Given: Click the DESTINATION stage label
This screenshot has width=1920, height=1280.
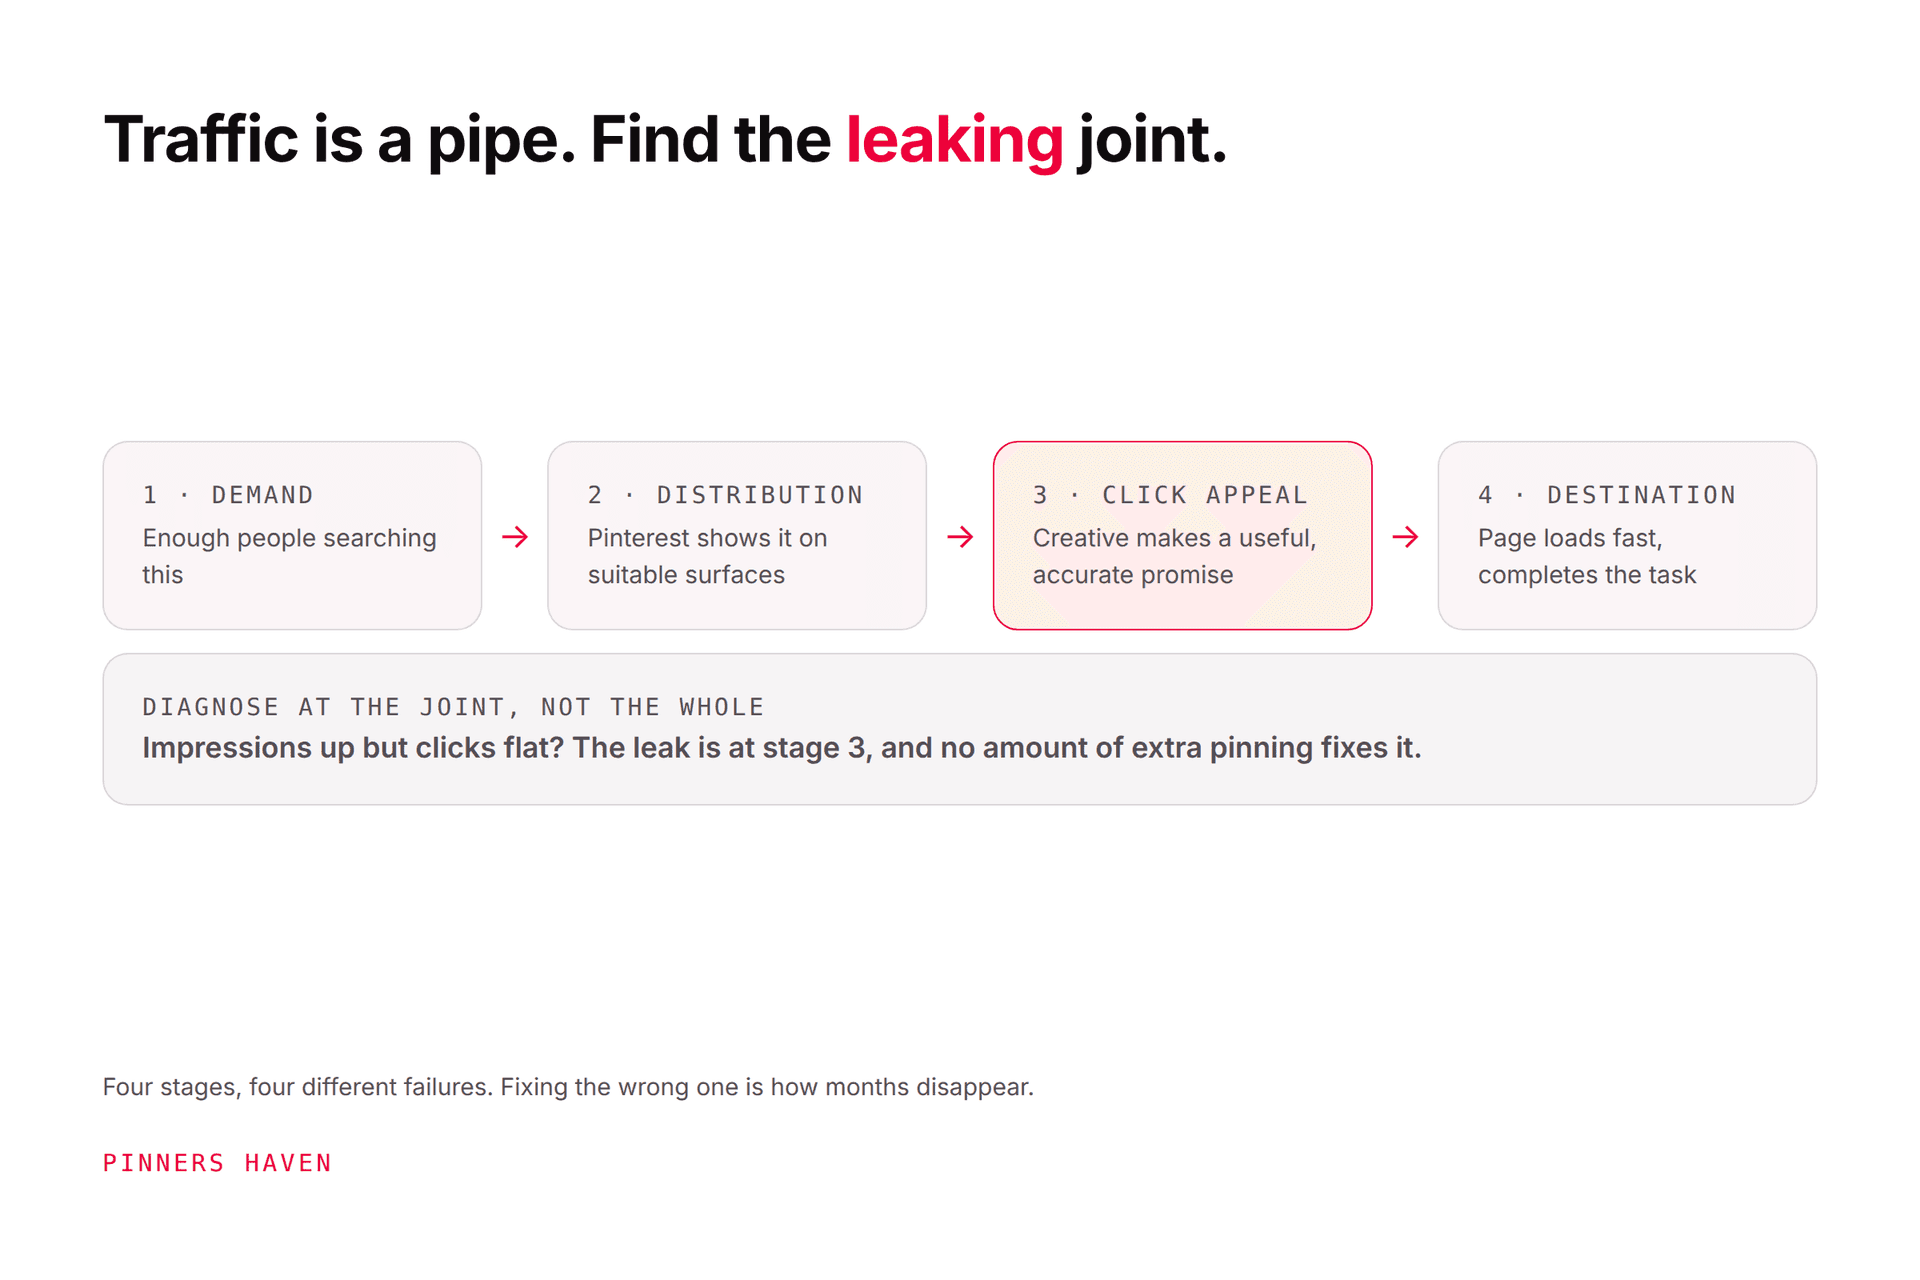Looking at the screenshot, I should pos(1641,495).
